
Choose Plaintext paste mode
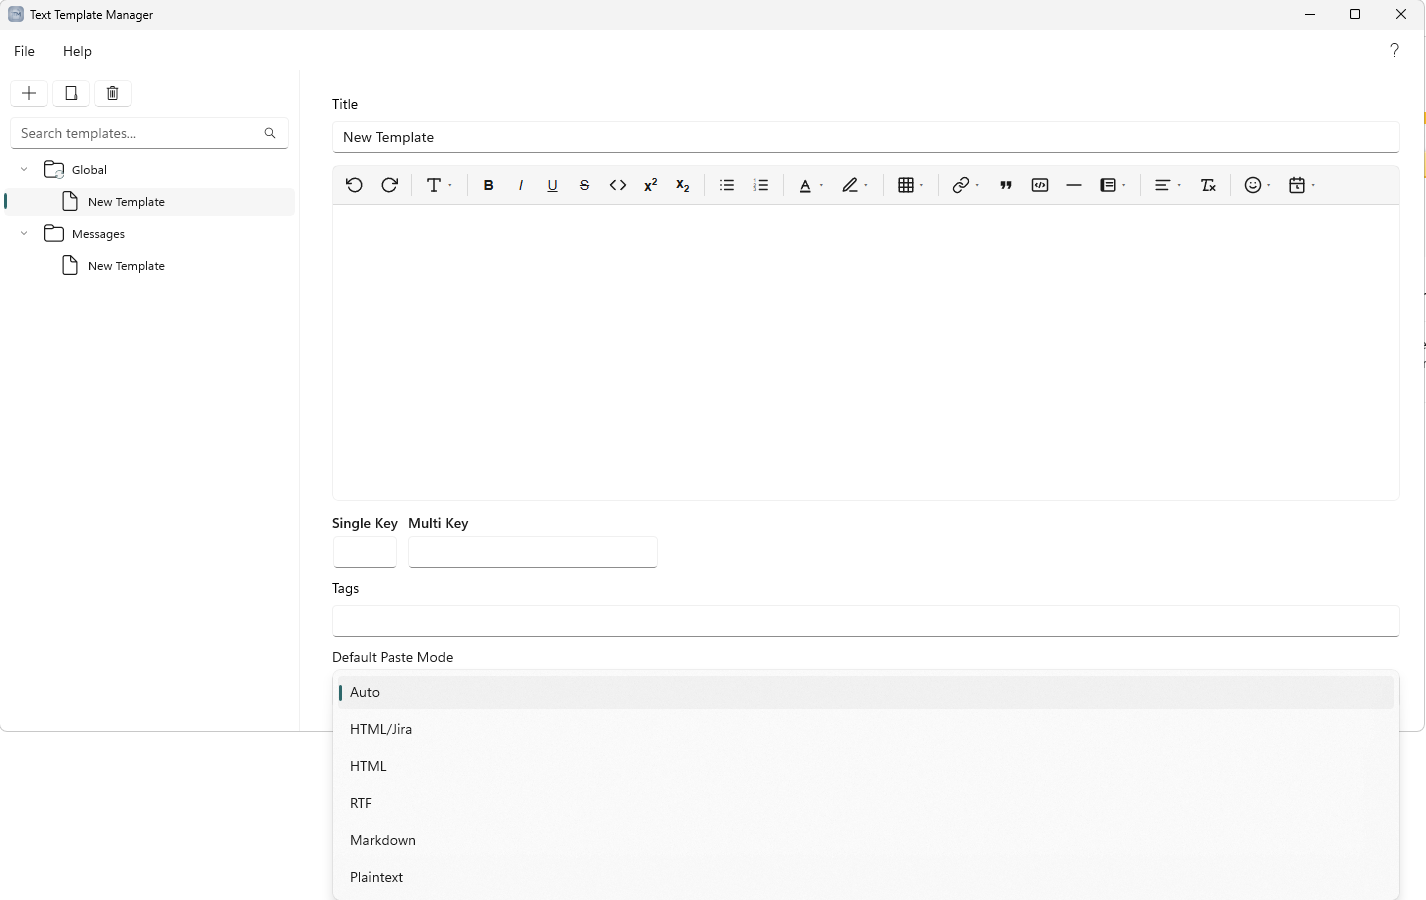pos(866,877)
